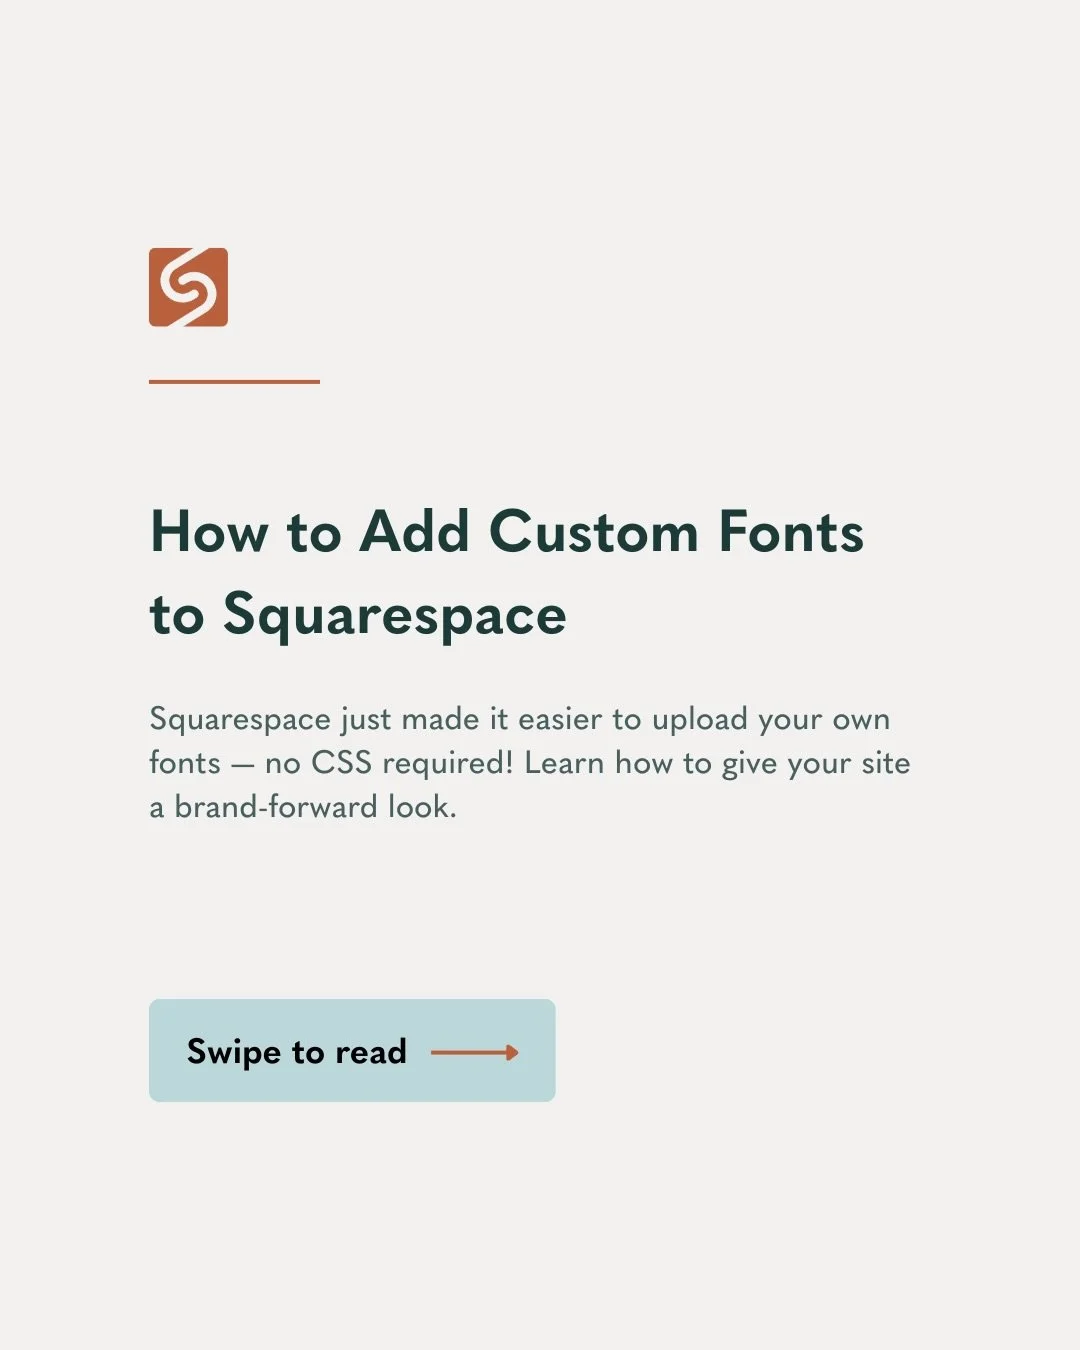Select the description paragraph text
The image size is (1080, 1350).
[530, 762]
